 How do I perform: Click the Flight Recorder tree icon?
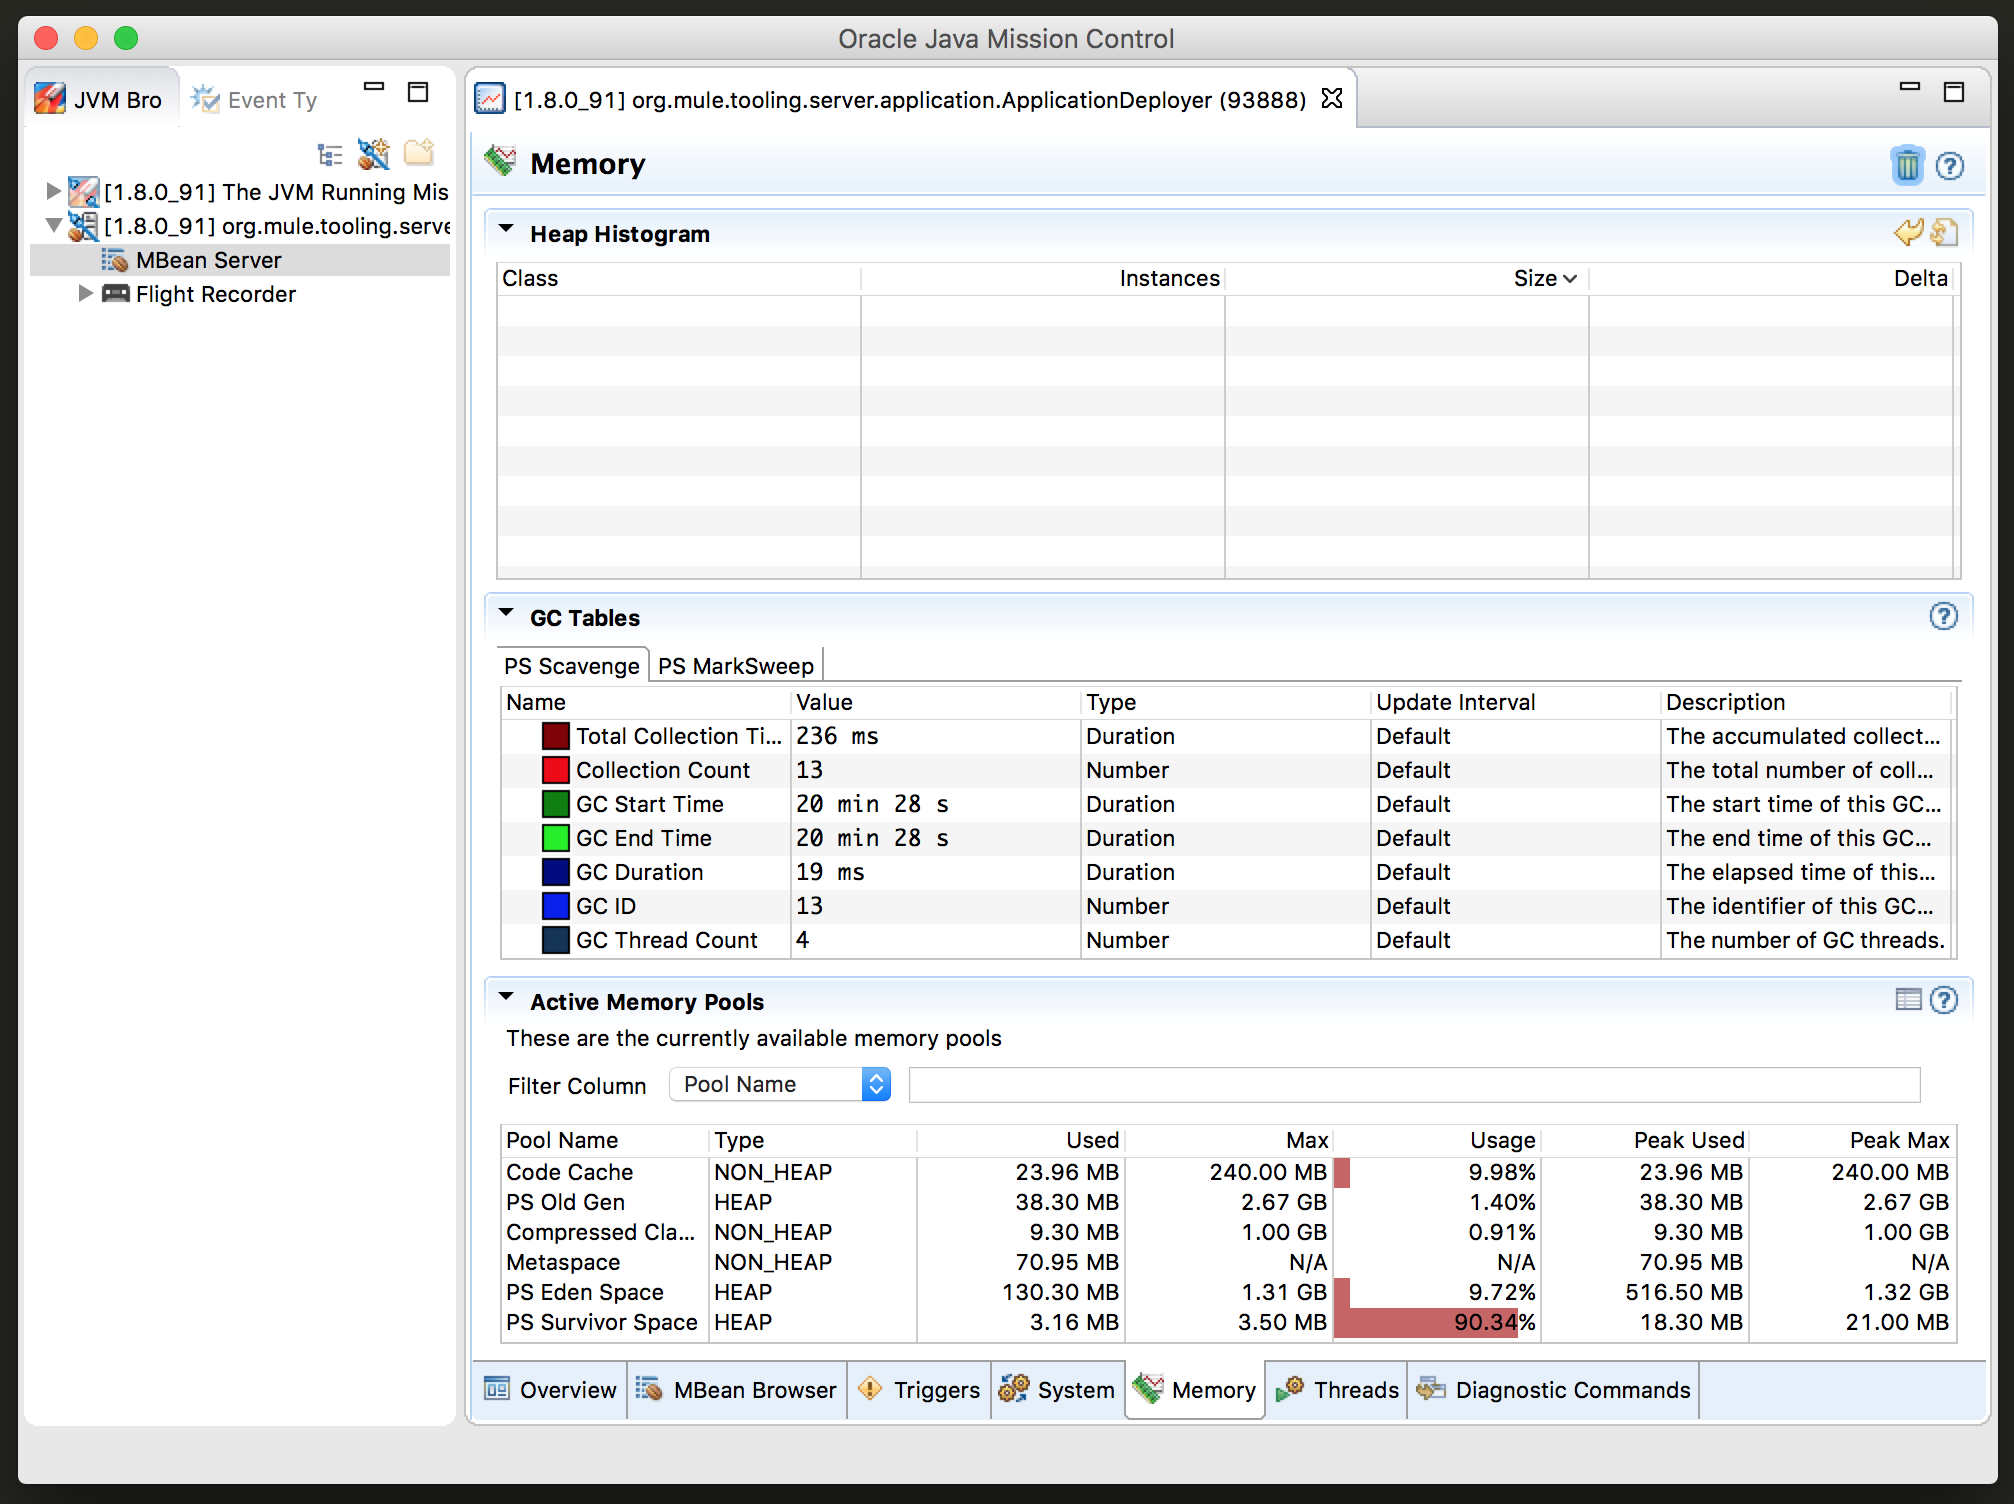116,293
